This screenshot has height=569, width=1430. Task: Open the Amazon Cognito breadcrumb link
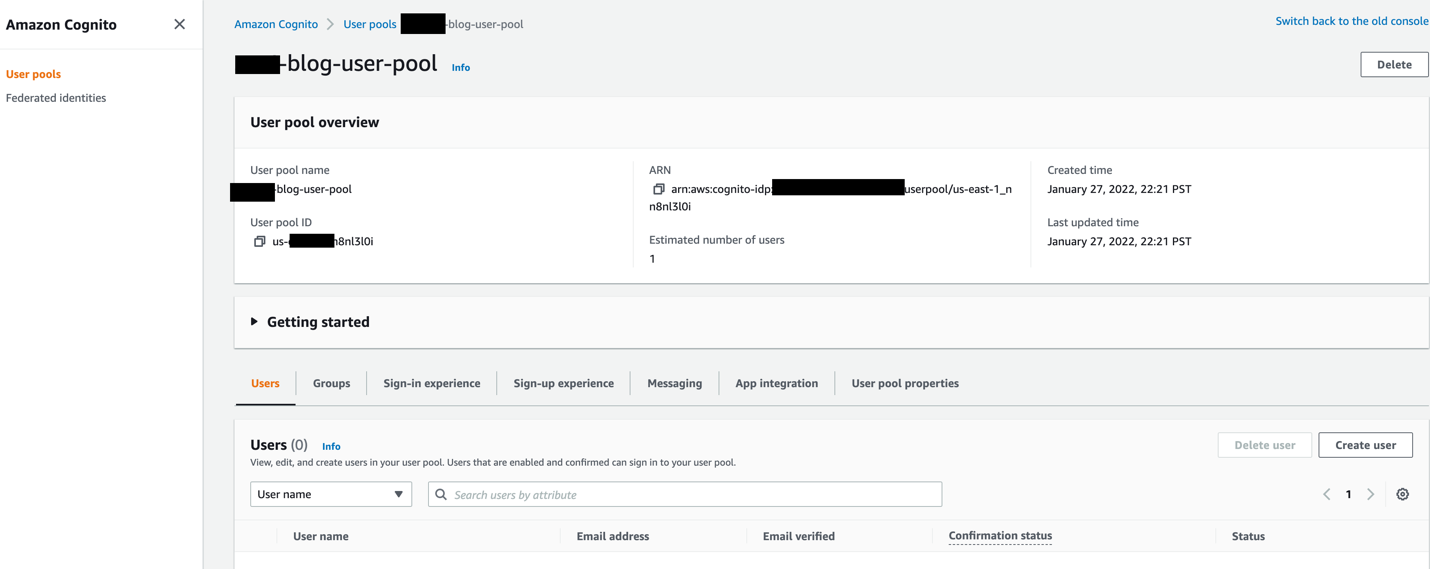coord(276,24)
